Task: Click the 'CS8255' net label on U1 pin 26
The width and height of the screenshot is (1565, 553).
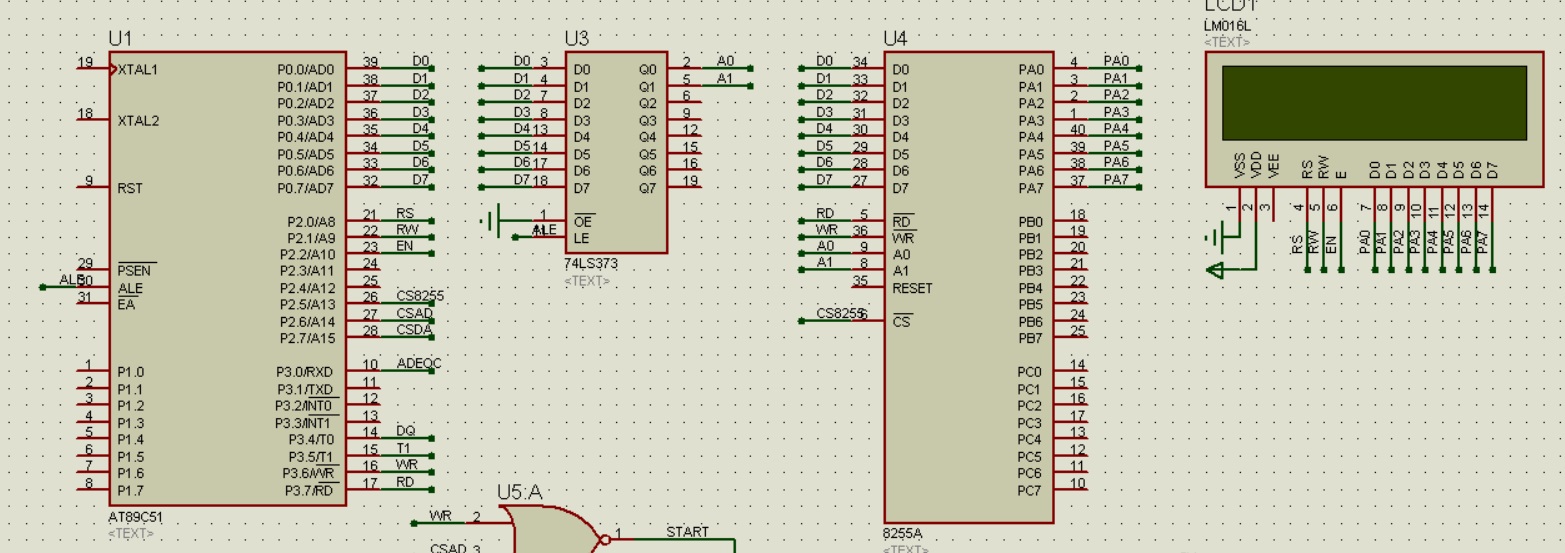Action: (x=420, y=296)
